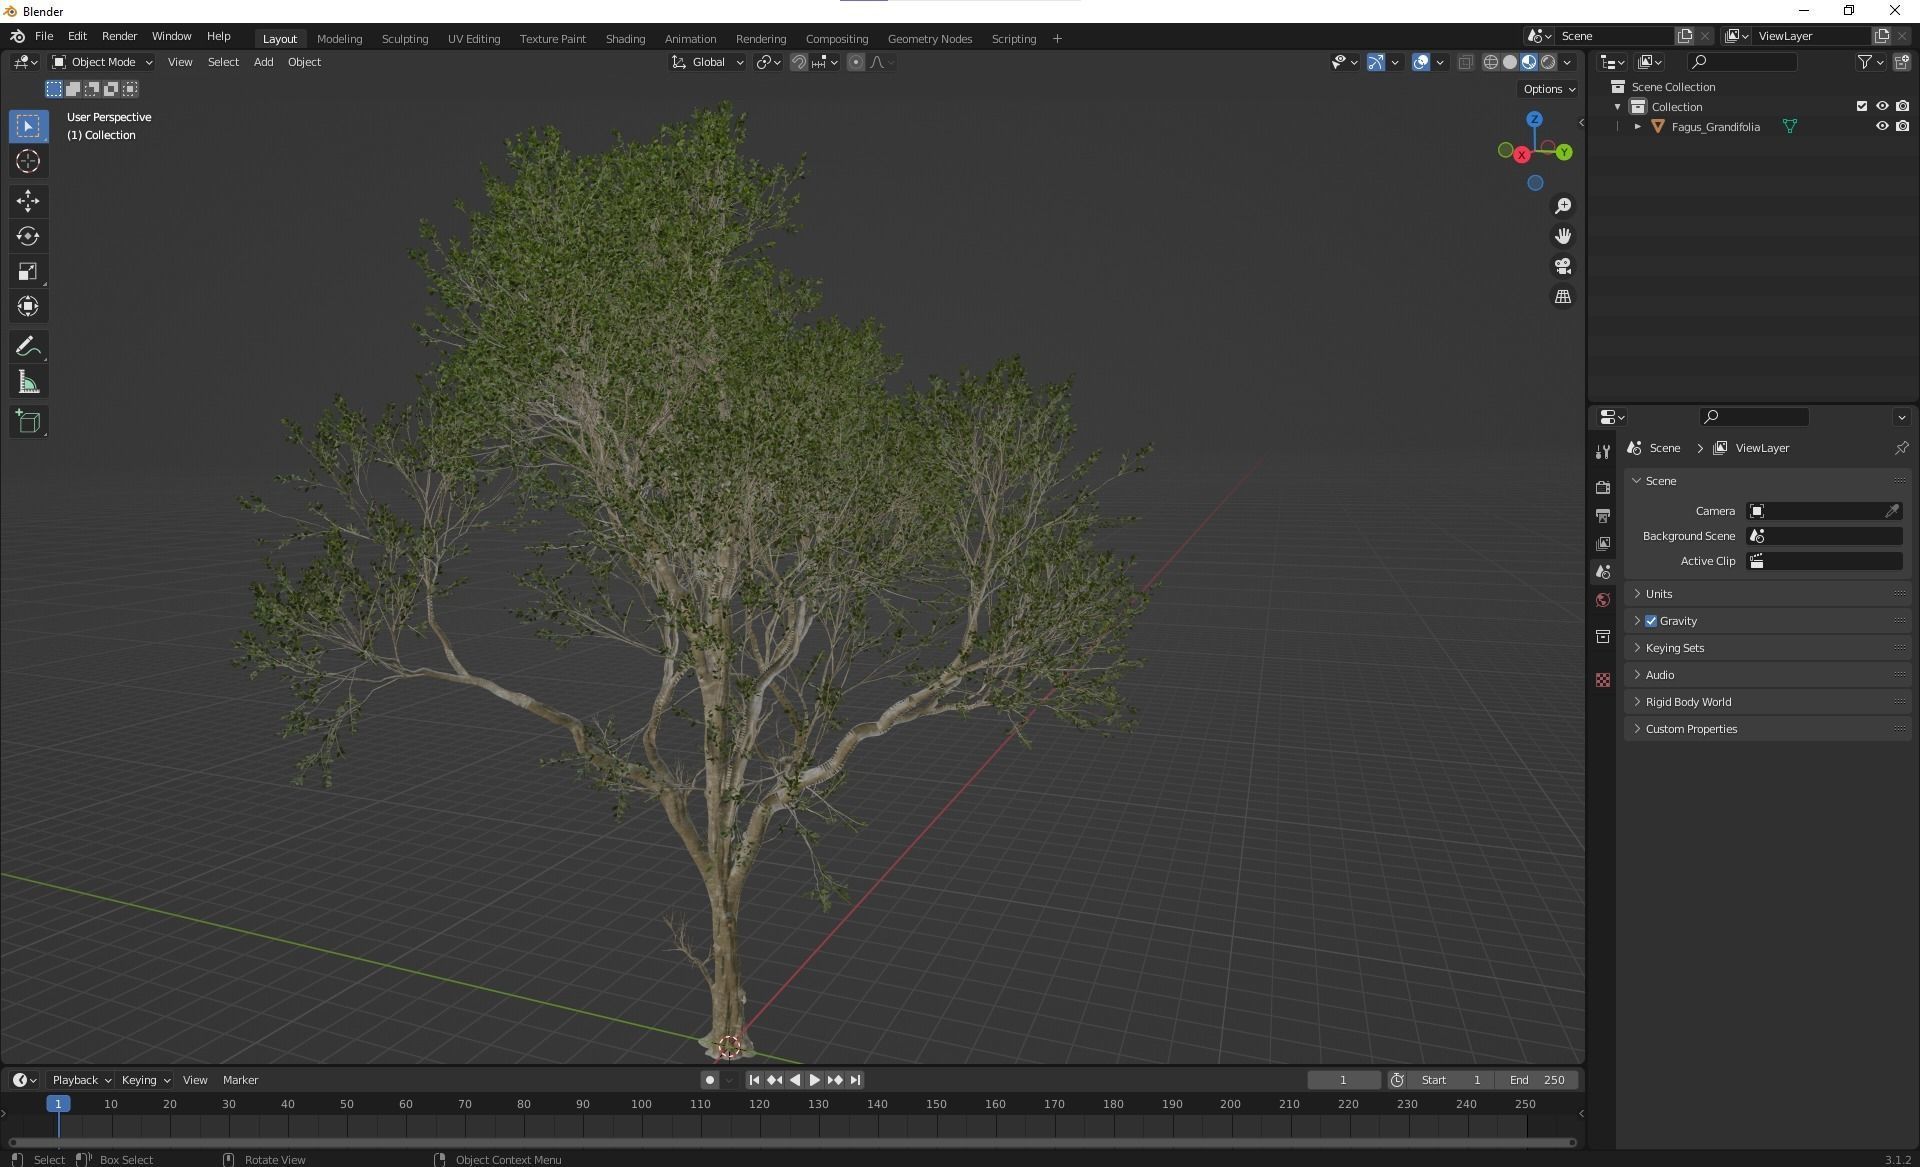Expand the Units panel

(1659, 594)
